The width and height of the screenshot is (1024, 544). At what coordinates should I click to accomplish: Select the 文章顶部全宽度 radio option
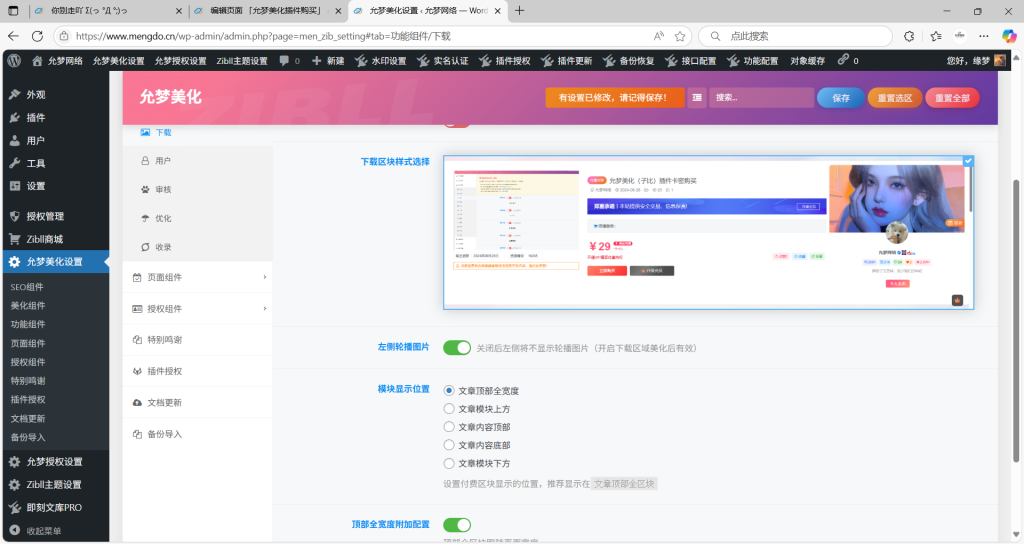click(x=449, y=391)
